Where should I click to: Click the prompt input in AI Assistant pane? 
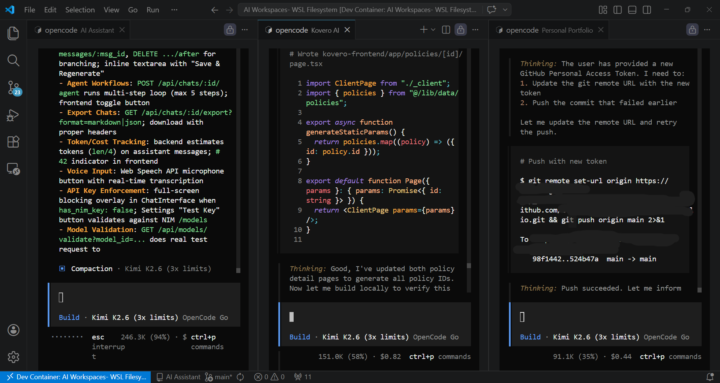click(x=144, y=298)
